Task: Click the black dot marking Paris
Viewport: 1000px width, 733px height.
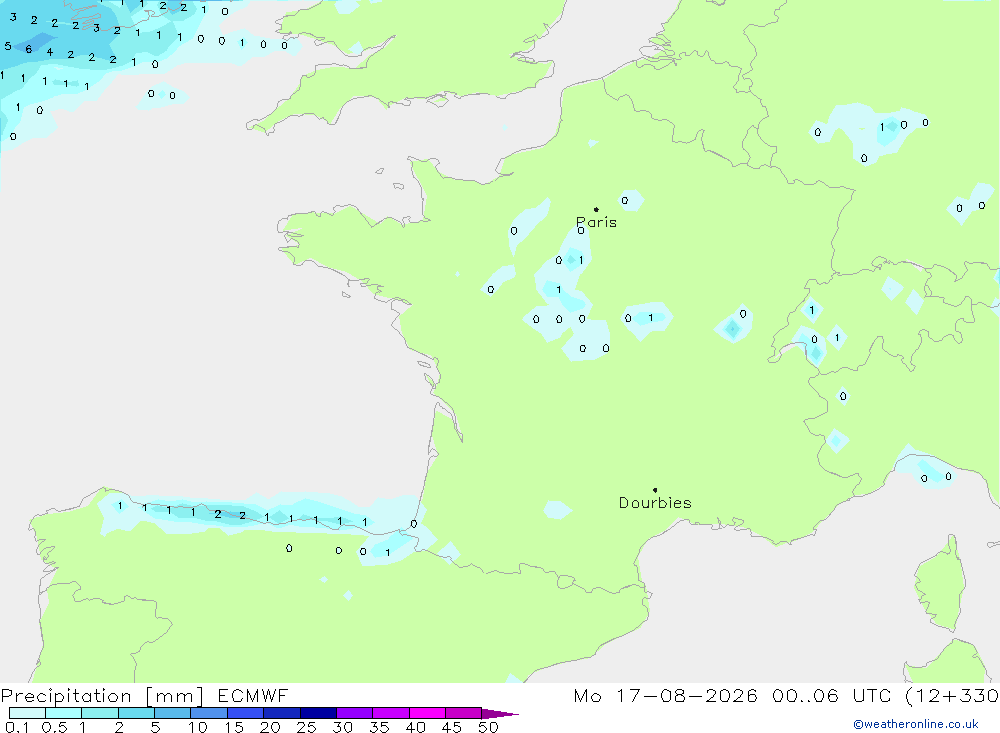Action: (x=596, y=209)
